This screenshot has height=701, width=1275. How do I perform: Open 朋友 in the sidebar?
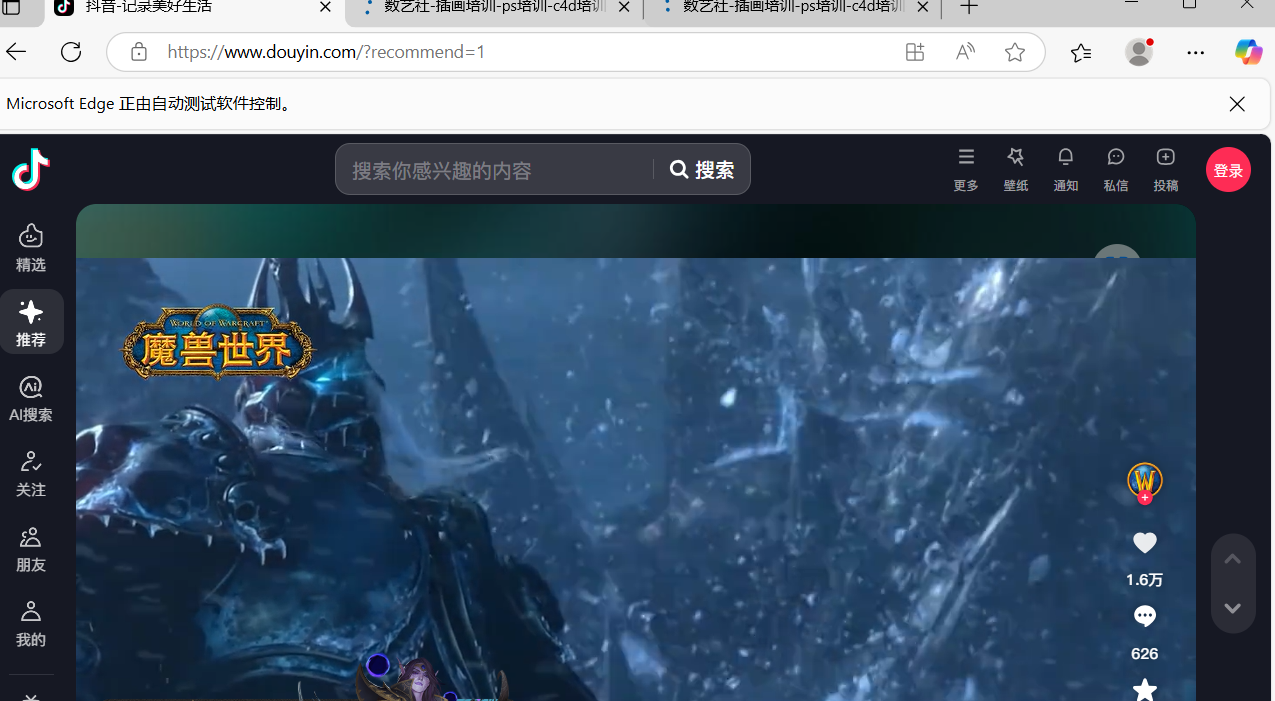coord(31,547)
